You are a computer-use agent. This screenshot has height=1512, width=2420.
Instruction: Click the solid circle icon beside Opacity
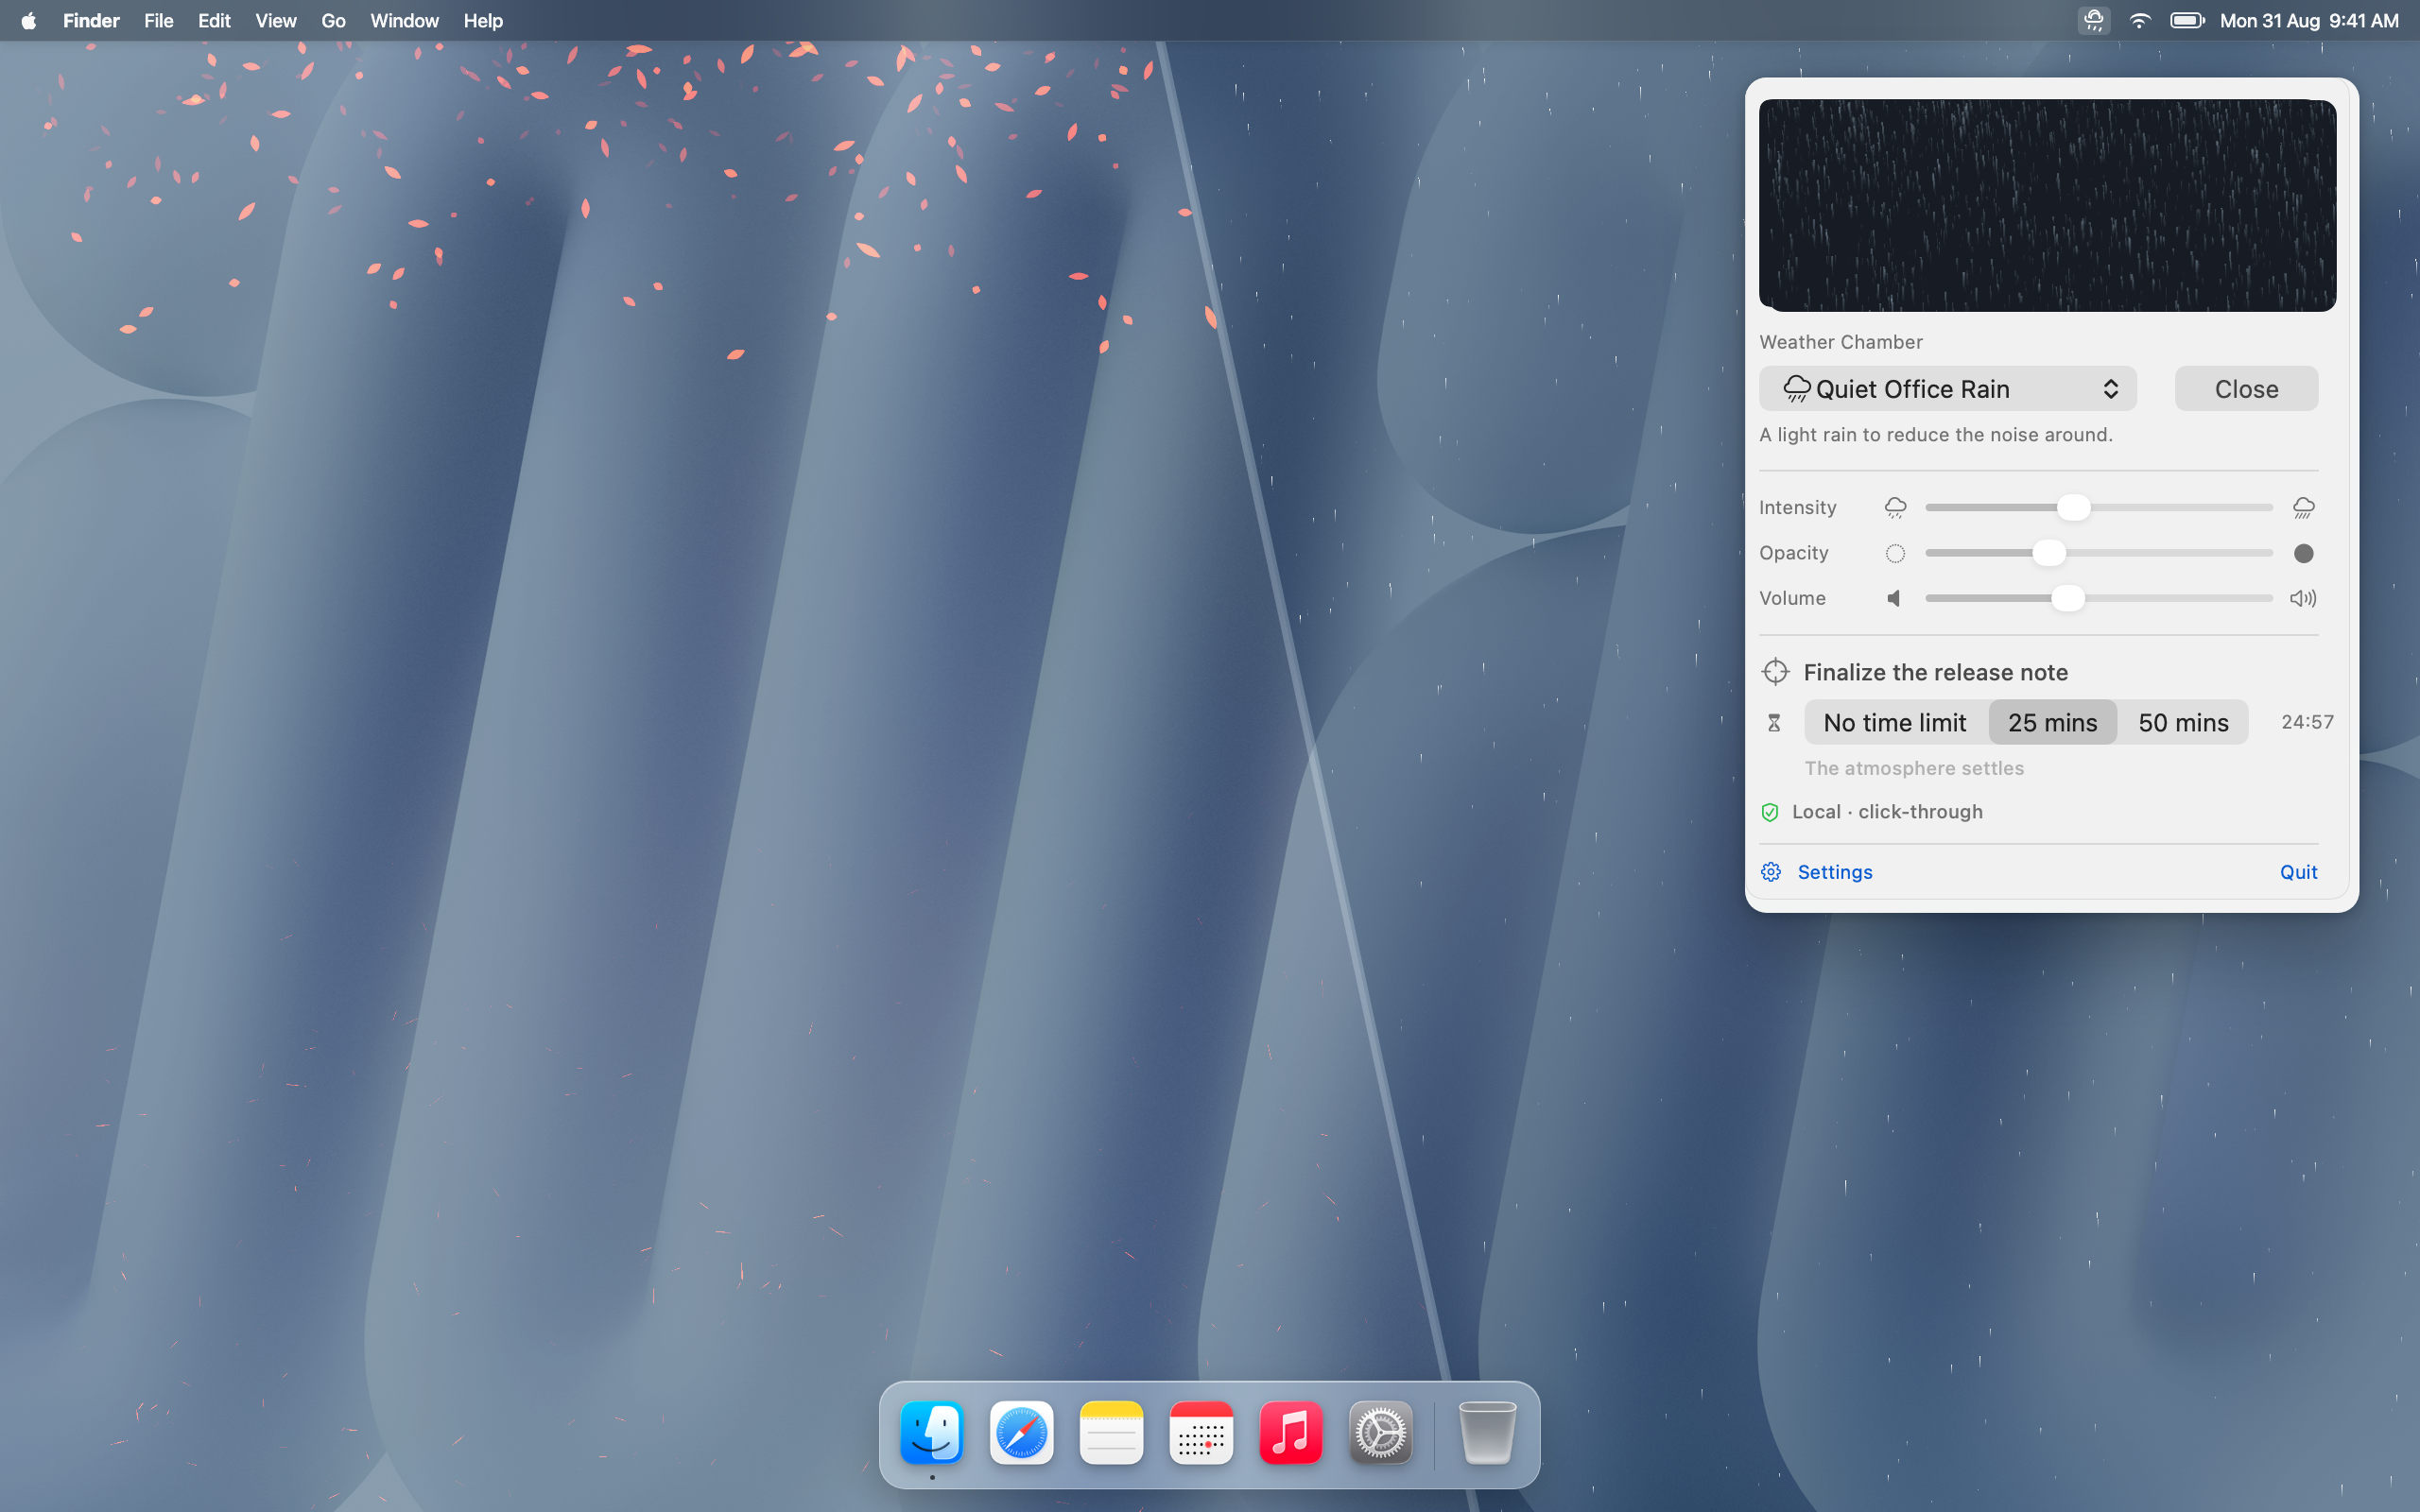[2303, 553]
